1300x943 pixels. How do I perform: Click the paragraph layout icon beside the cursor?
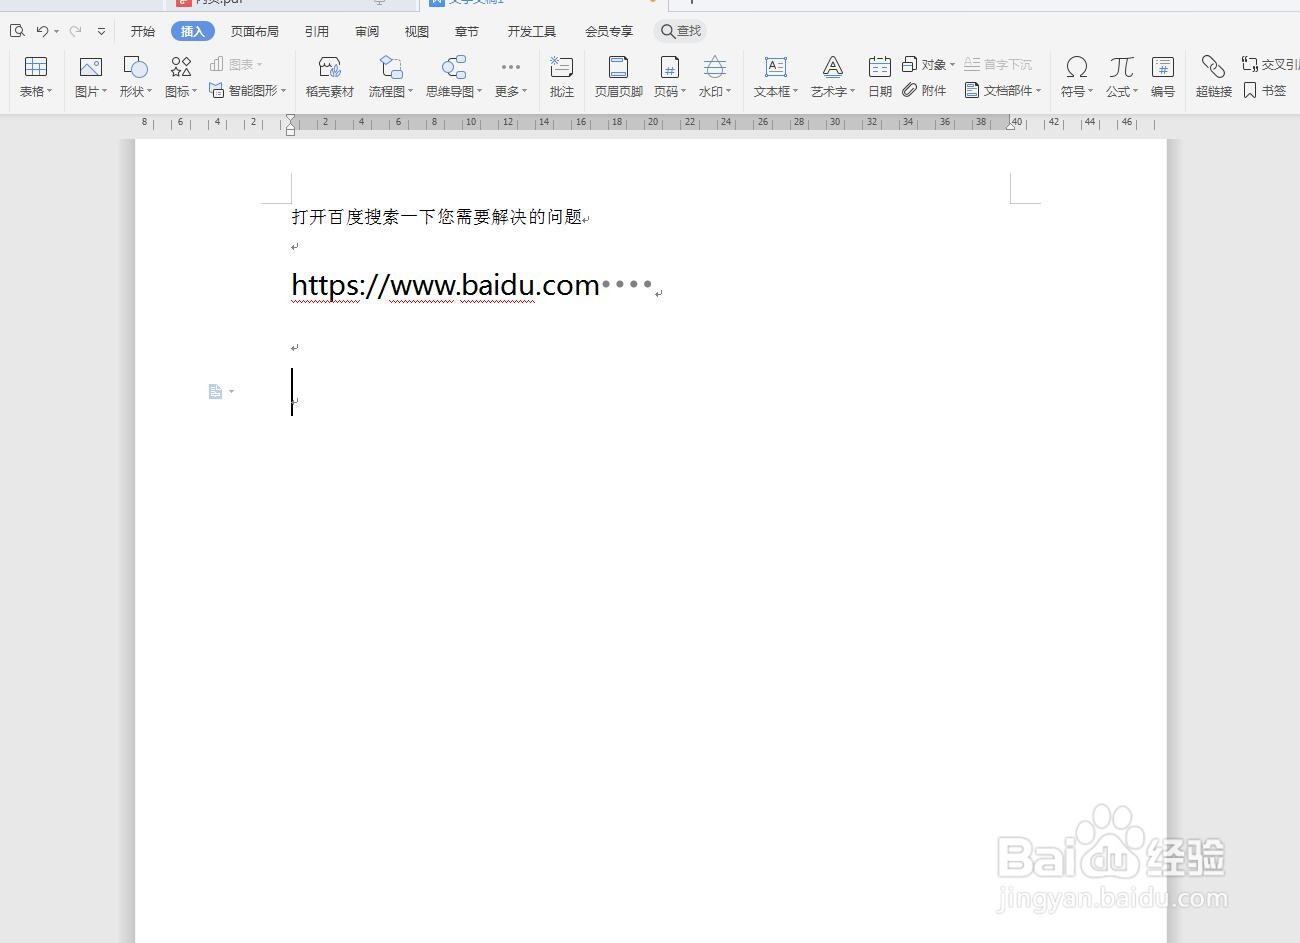click(216, 392)
